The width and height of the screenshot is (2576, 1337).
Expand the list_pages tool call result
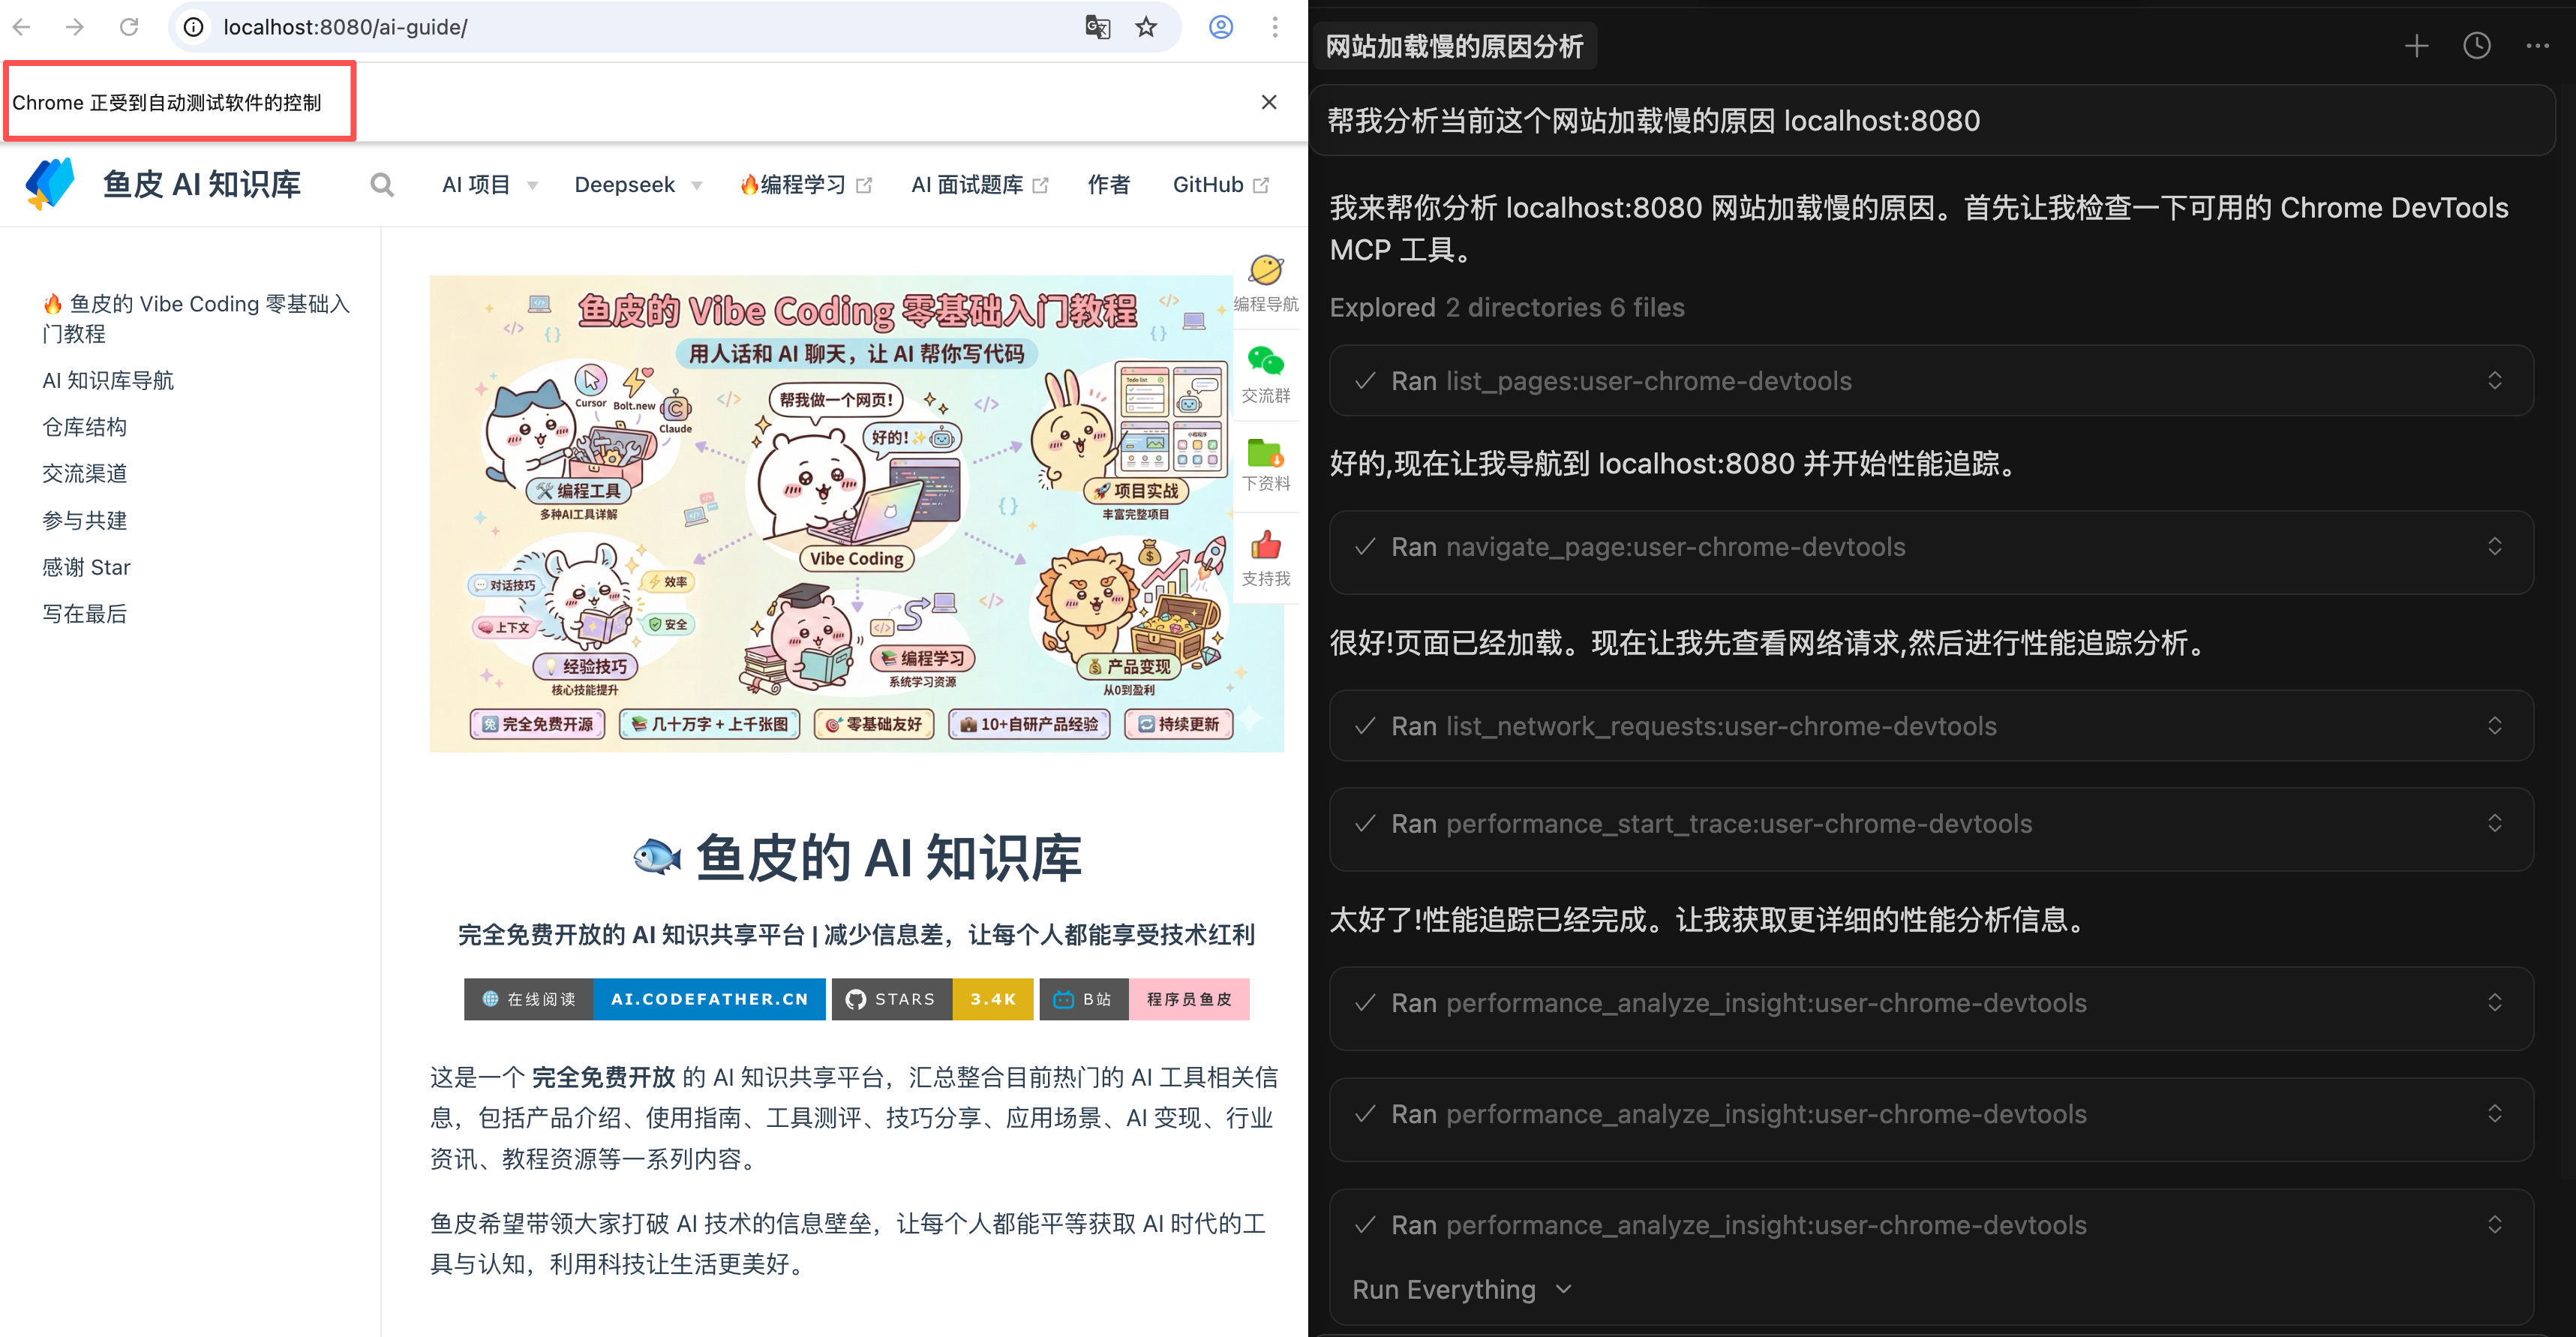pyautogui.click(x=2494, y=381)
